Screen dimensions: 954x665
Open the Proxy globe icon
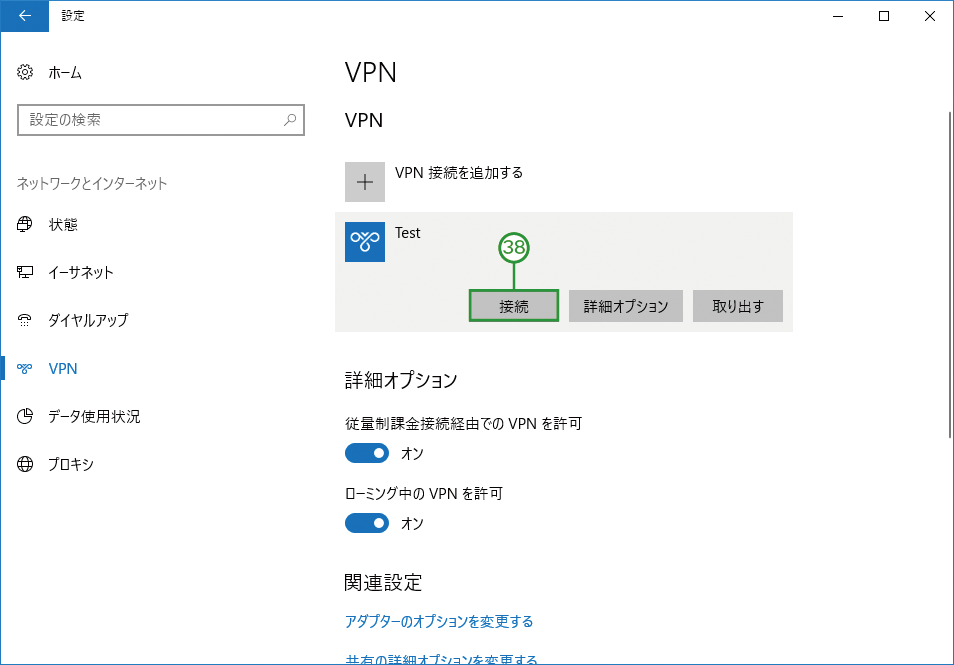25,464
